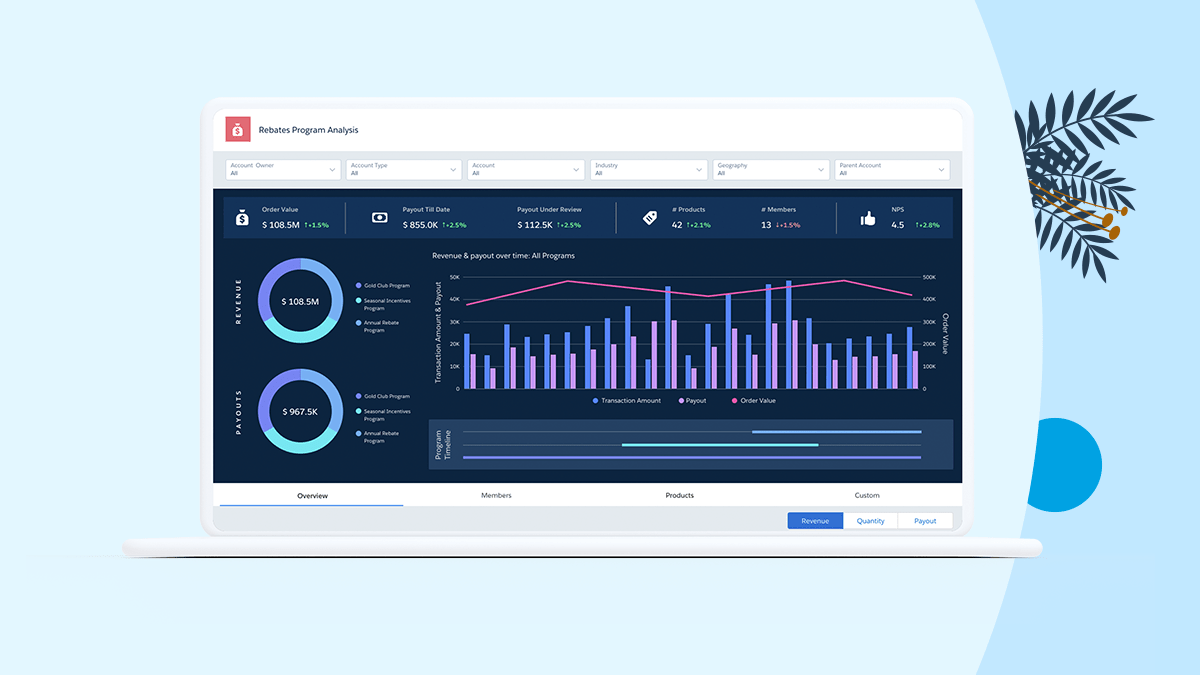The width and height of the screenshot is (1200, 675).
Task: Open the Account Owner filter dropdown
Action: pyautogui.click(x=283, y=170)
